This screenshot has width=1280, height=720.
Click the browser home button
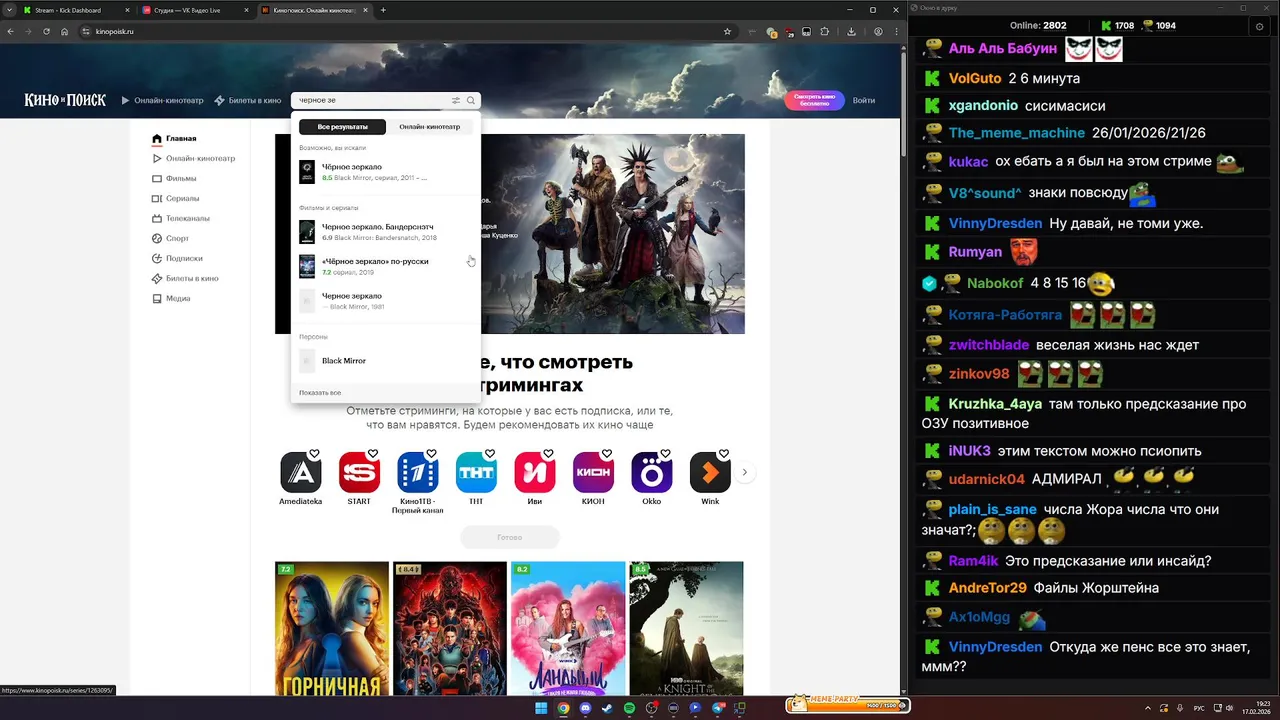tap(64, 31)
